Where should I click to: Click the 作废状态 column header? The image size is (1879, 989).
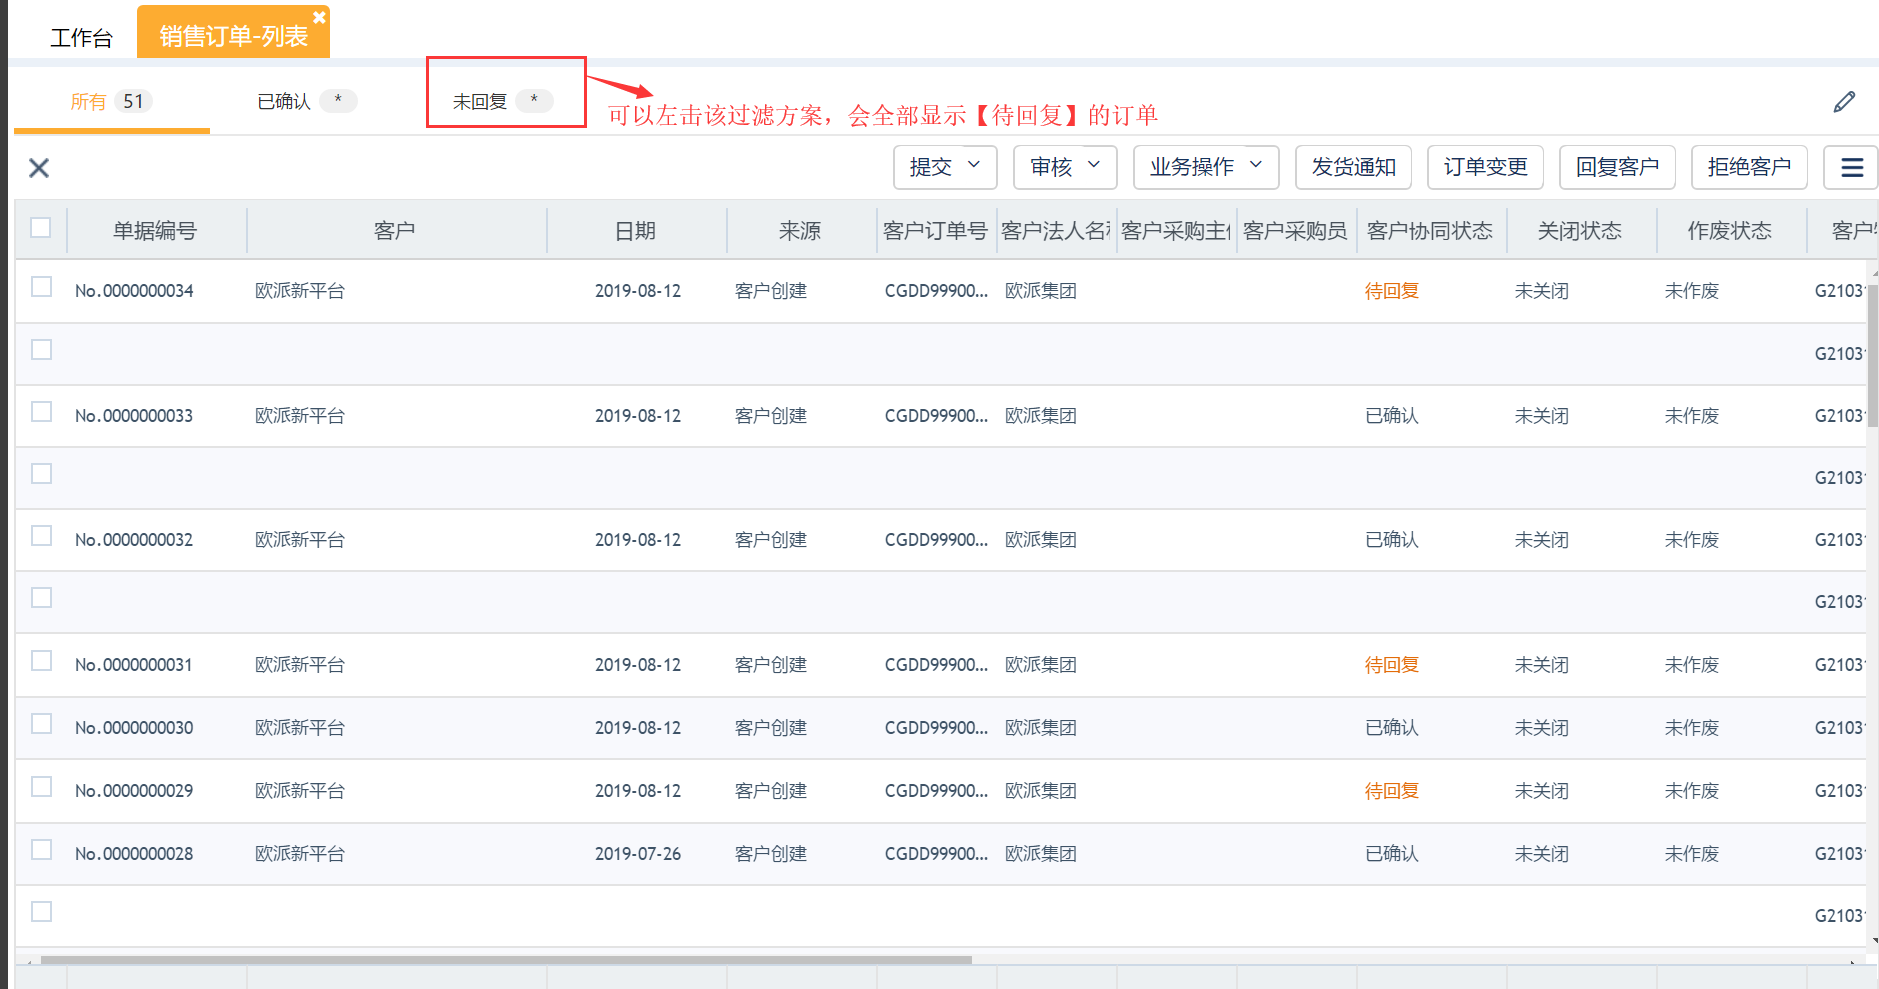1730,231
